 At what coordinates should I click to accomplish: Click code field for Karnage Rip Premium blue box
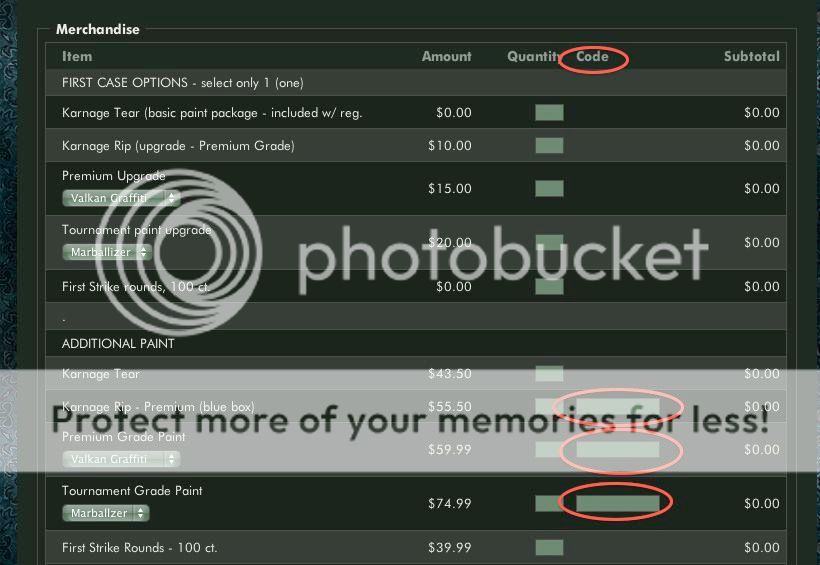(618, 406)
